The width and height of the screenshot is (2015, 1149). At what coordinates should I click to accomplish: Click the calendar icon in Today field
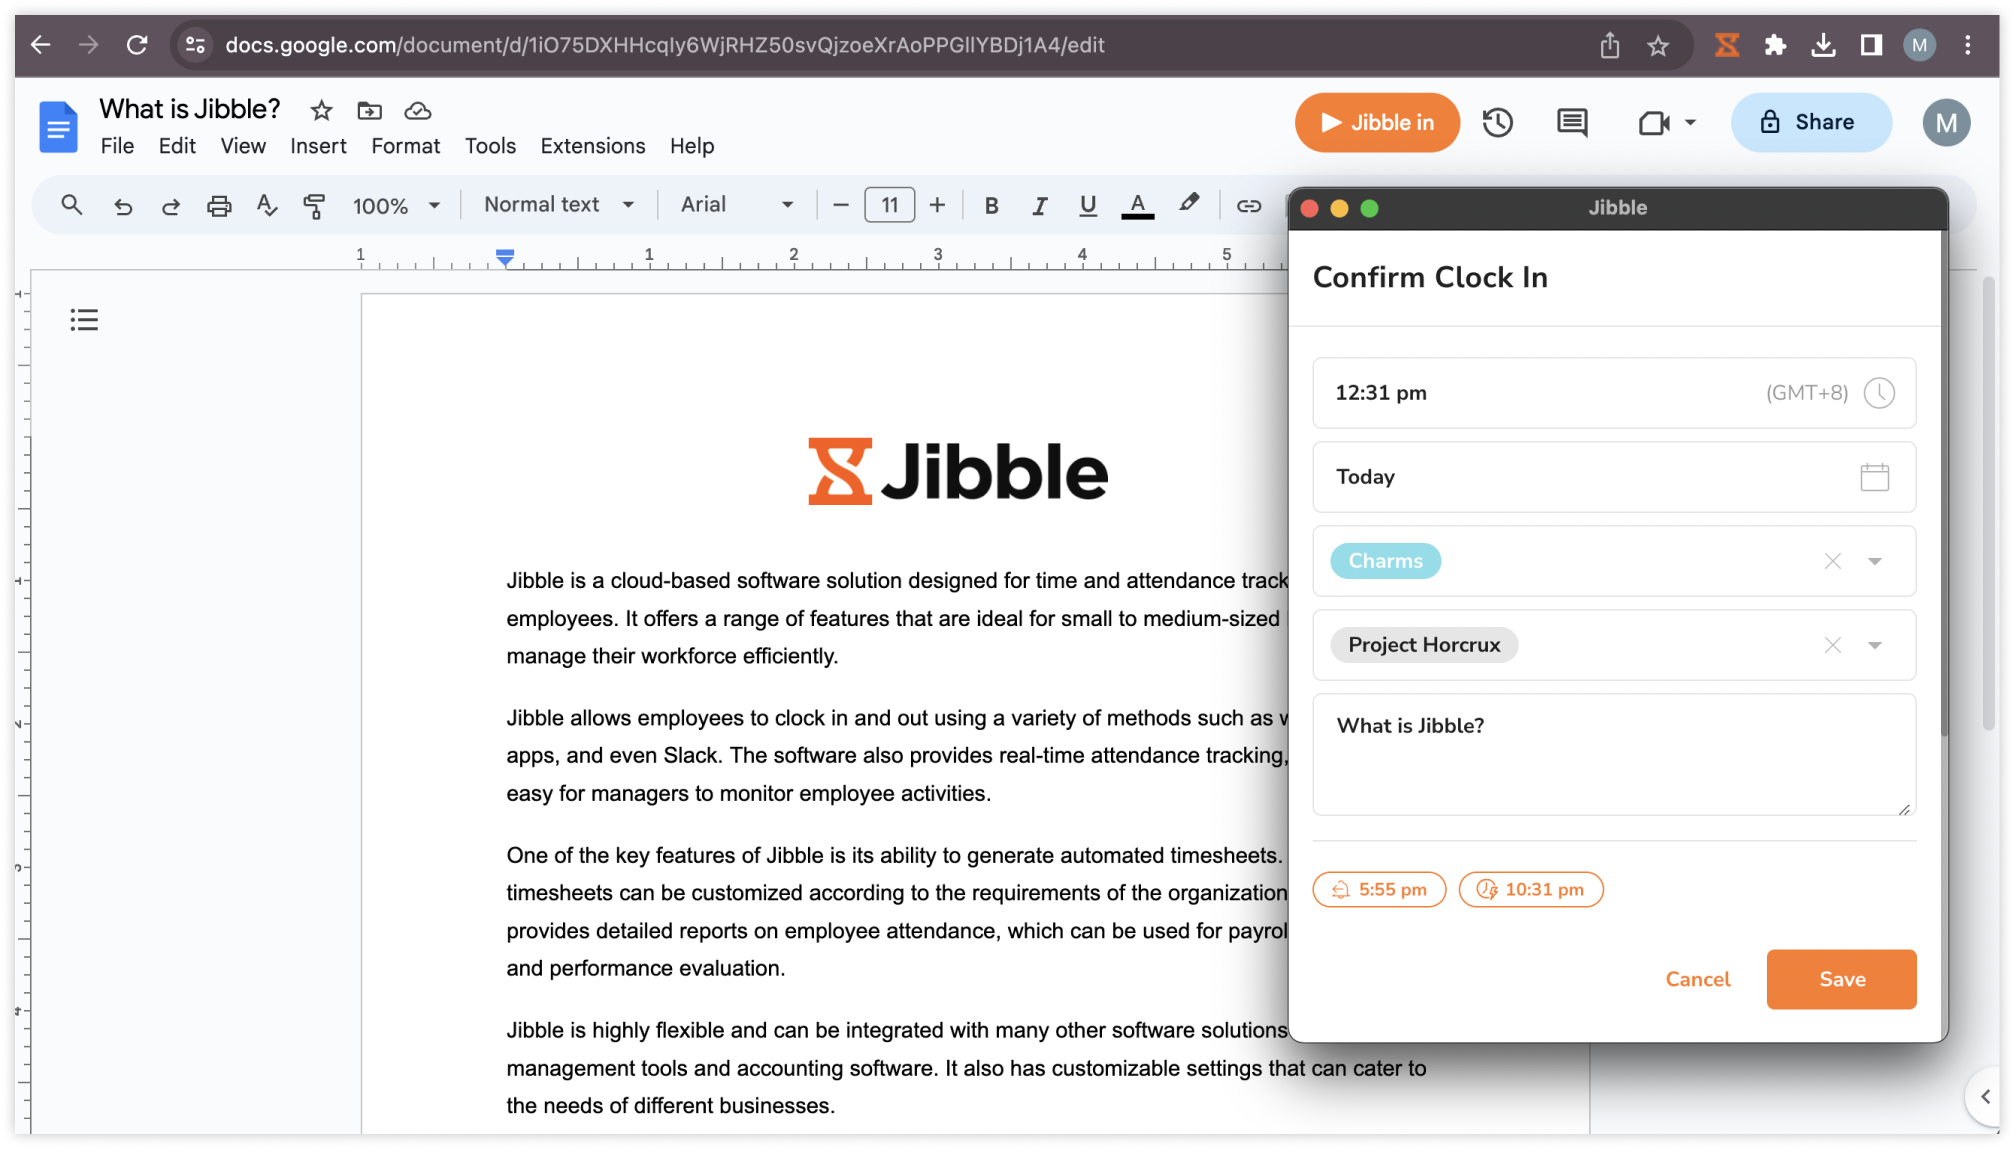pyautogui.click(x=1874, y=477)
